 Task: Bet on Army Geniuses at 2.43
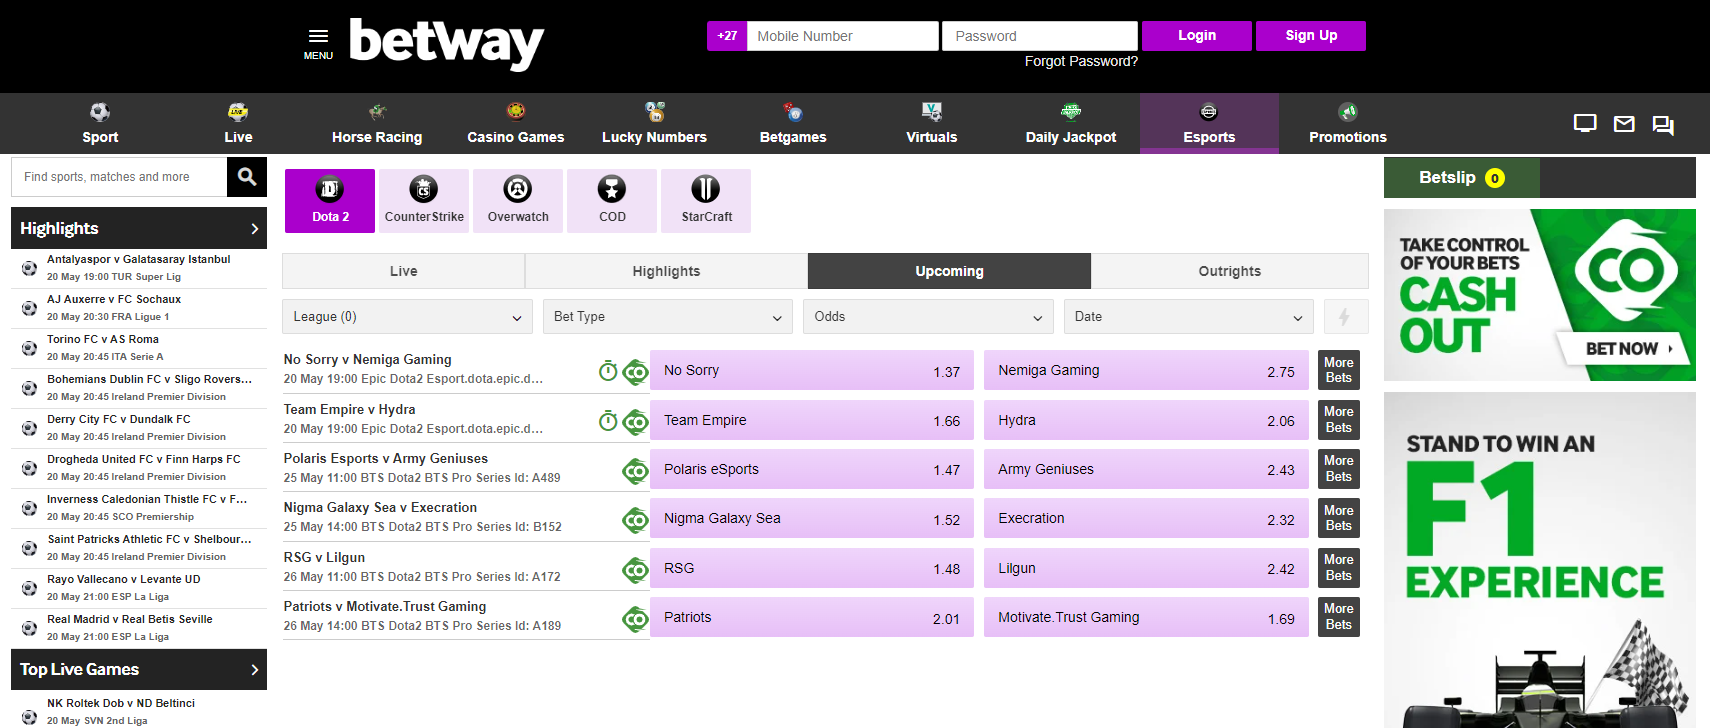click(1146, 470)
